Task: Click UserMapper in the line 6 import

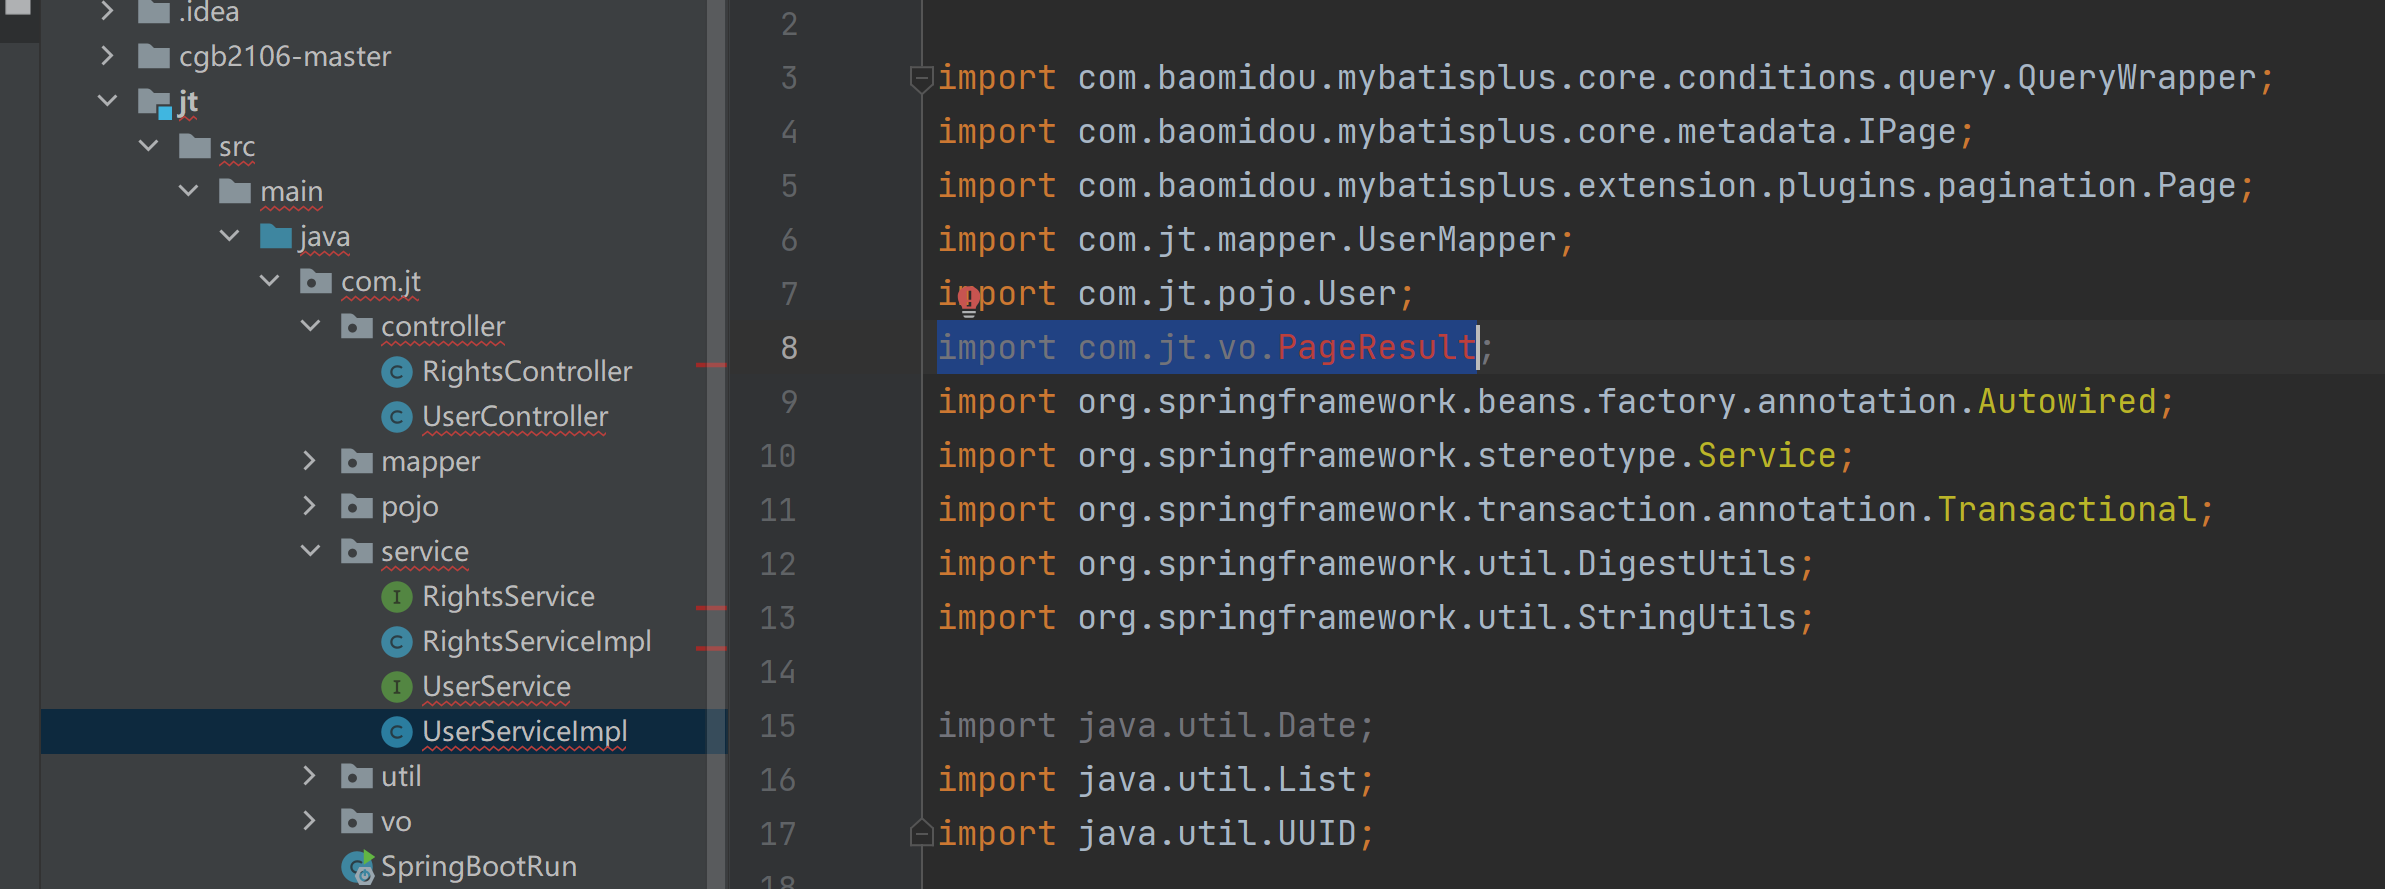Action: tap(1457, 240)
